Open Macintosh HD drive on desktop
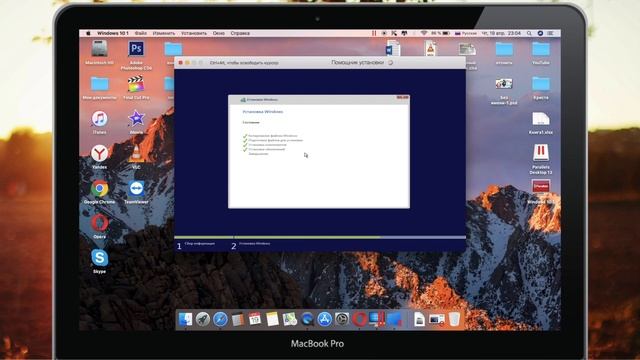The image size is (640, 360). (99, 49)
